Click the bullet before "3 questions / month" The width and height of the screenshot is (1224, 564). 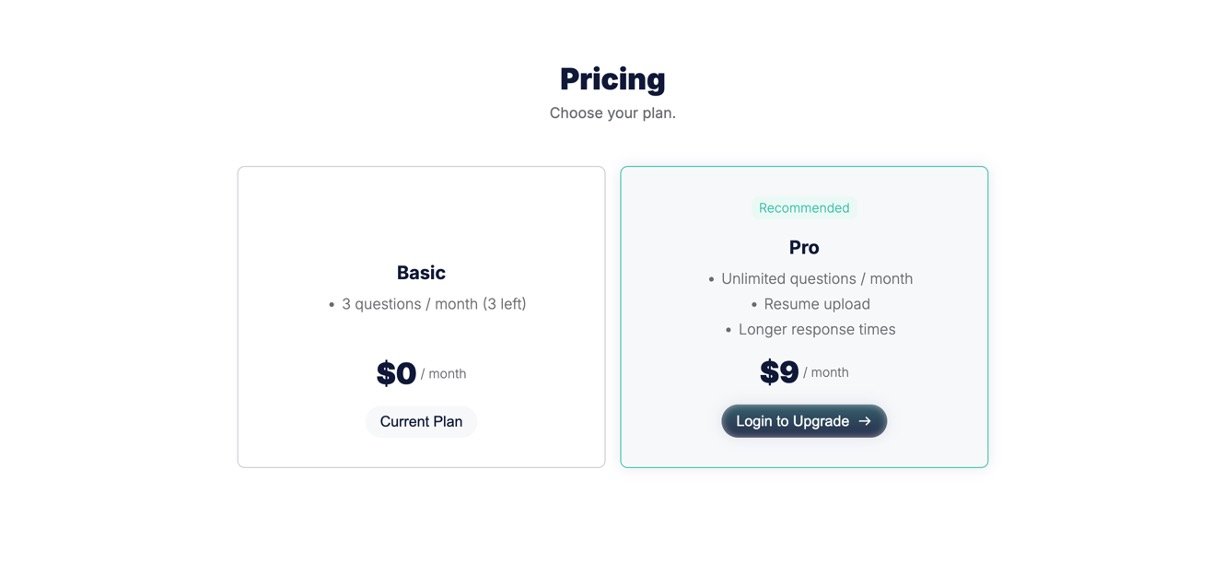pos(332,305)
